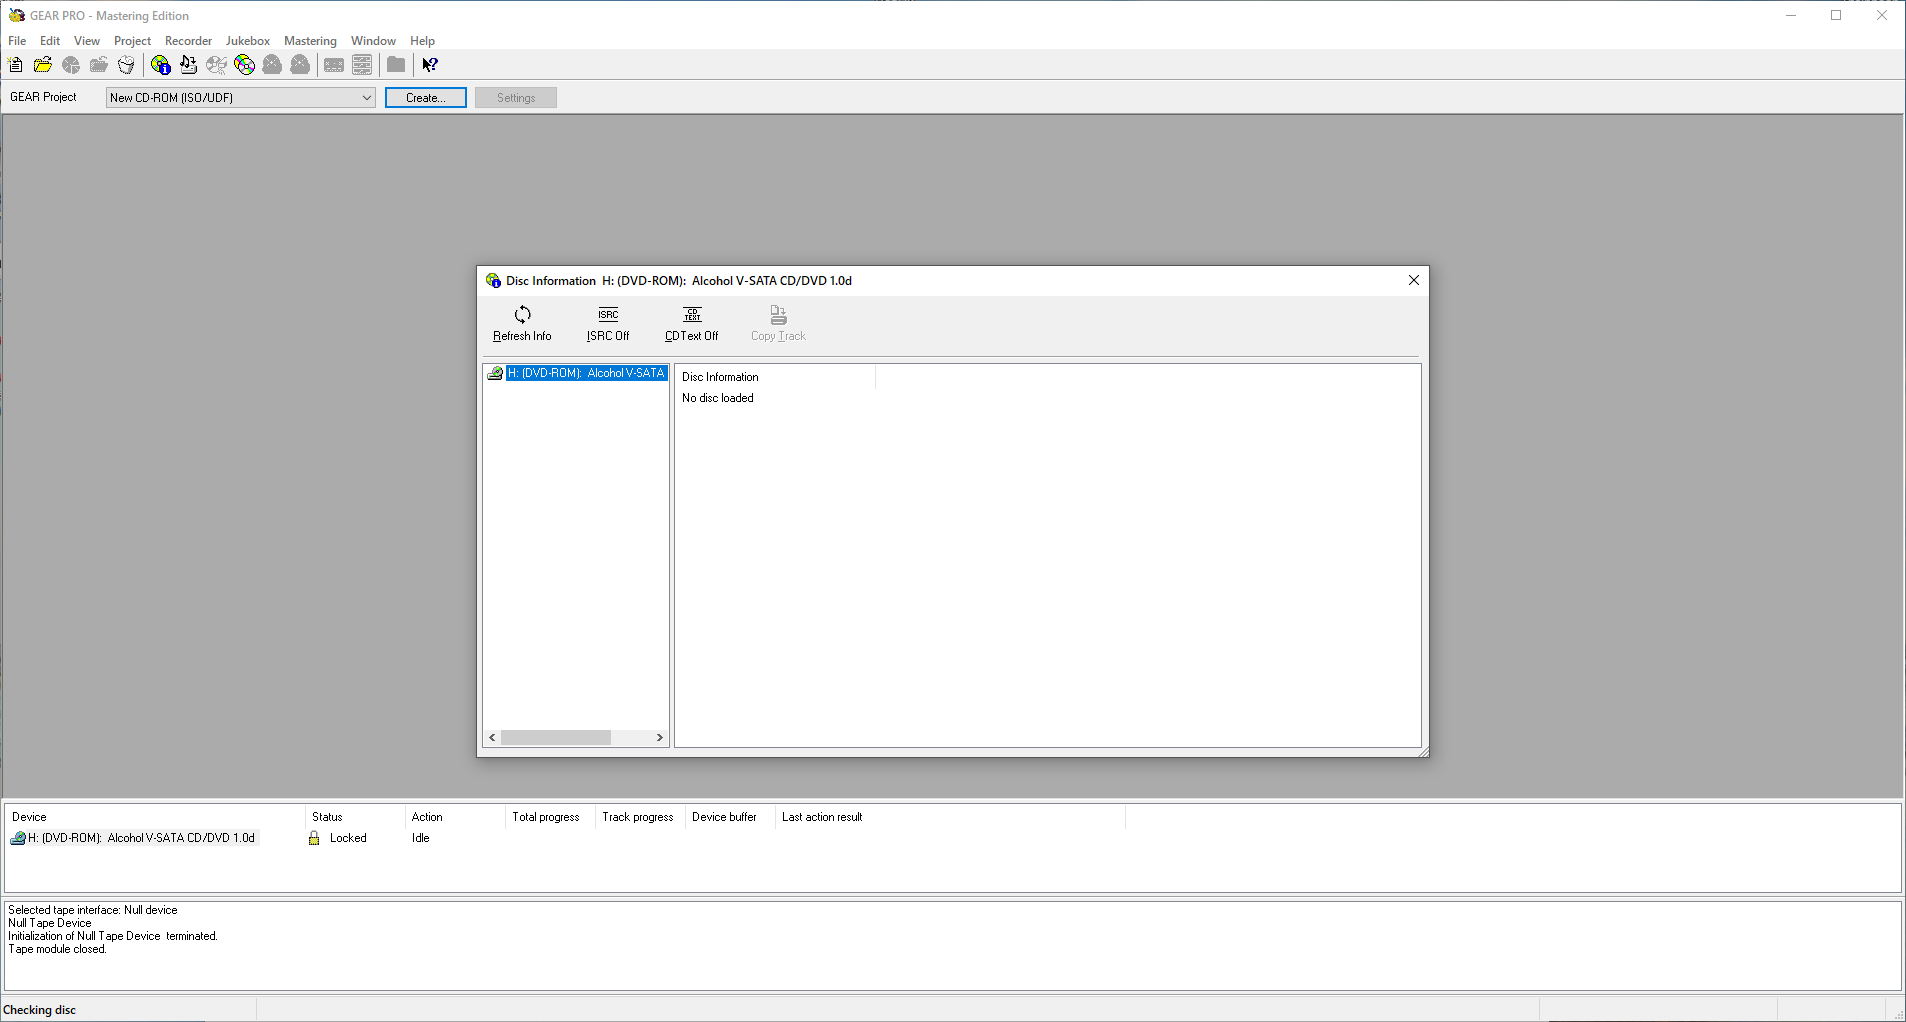Viewport: 1906px width, 1022px height.
Task: Click the Device column header
Action: click(155, 817)
